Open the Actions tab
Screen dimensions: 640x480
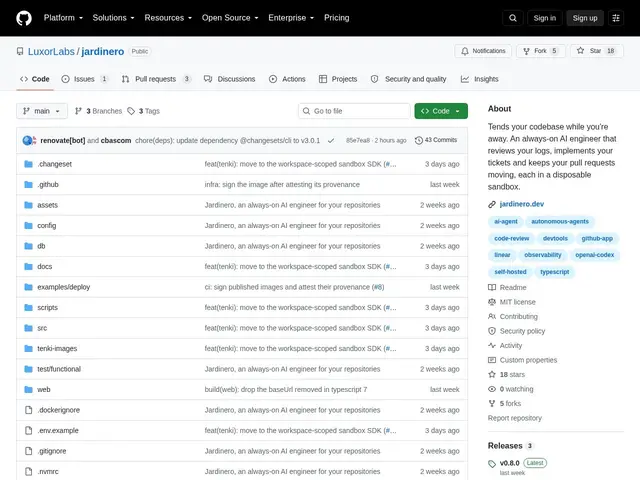287,79
